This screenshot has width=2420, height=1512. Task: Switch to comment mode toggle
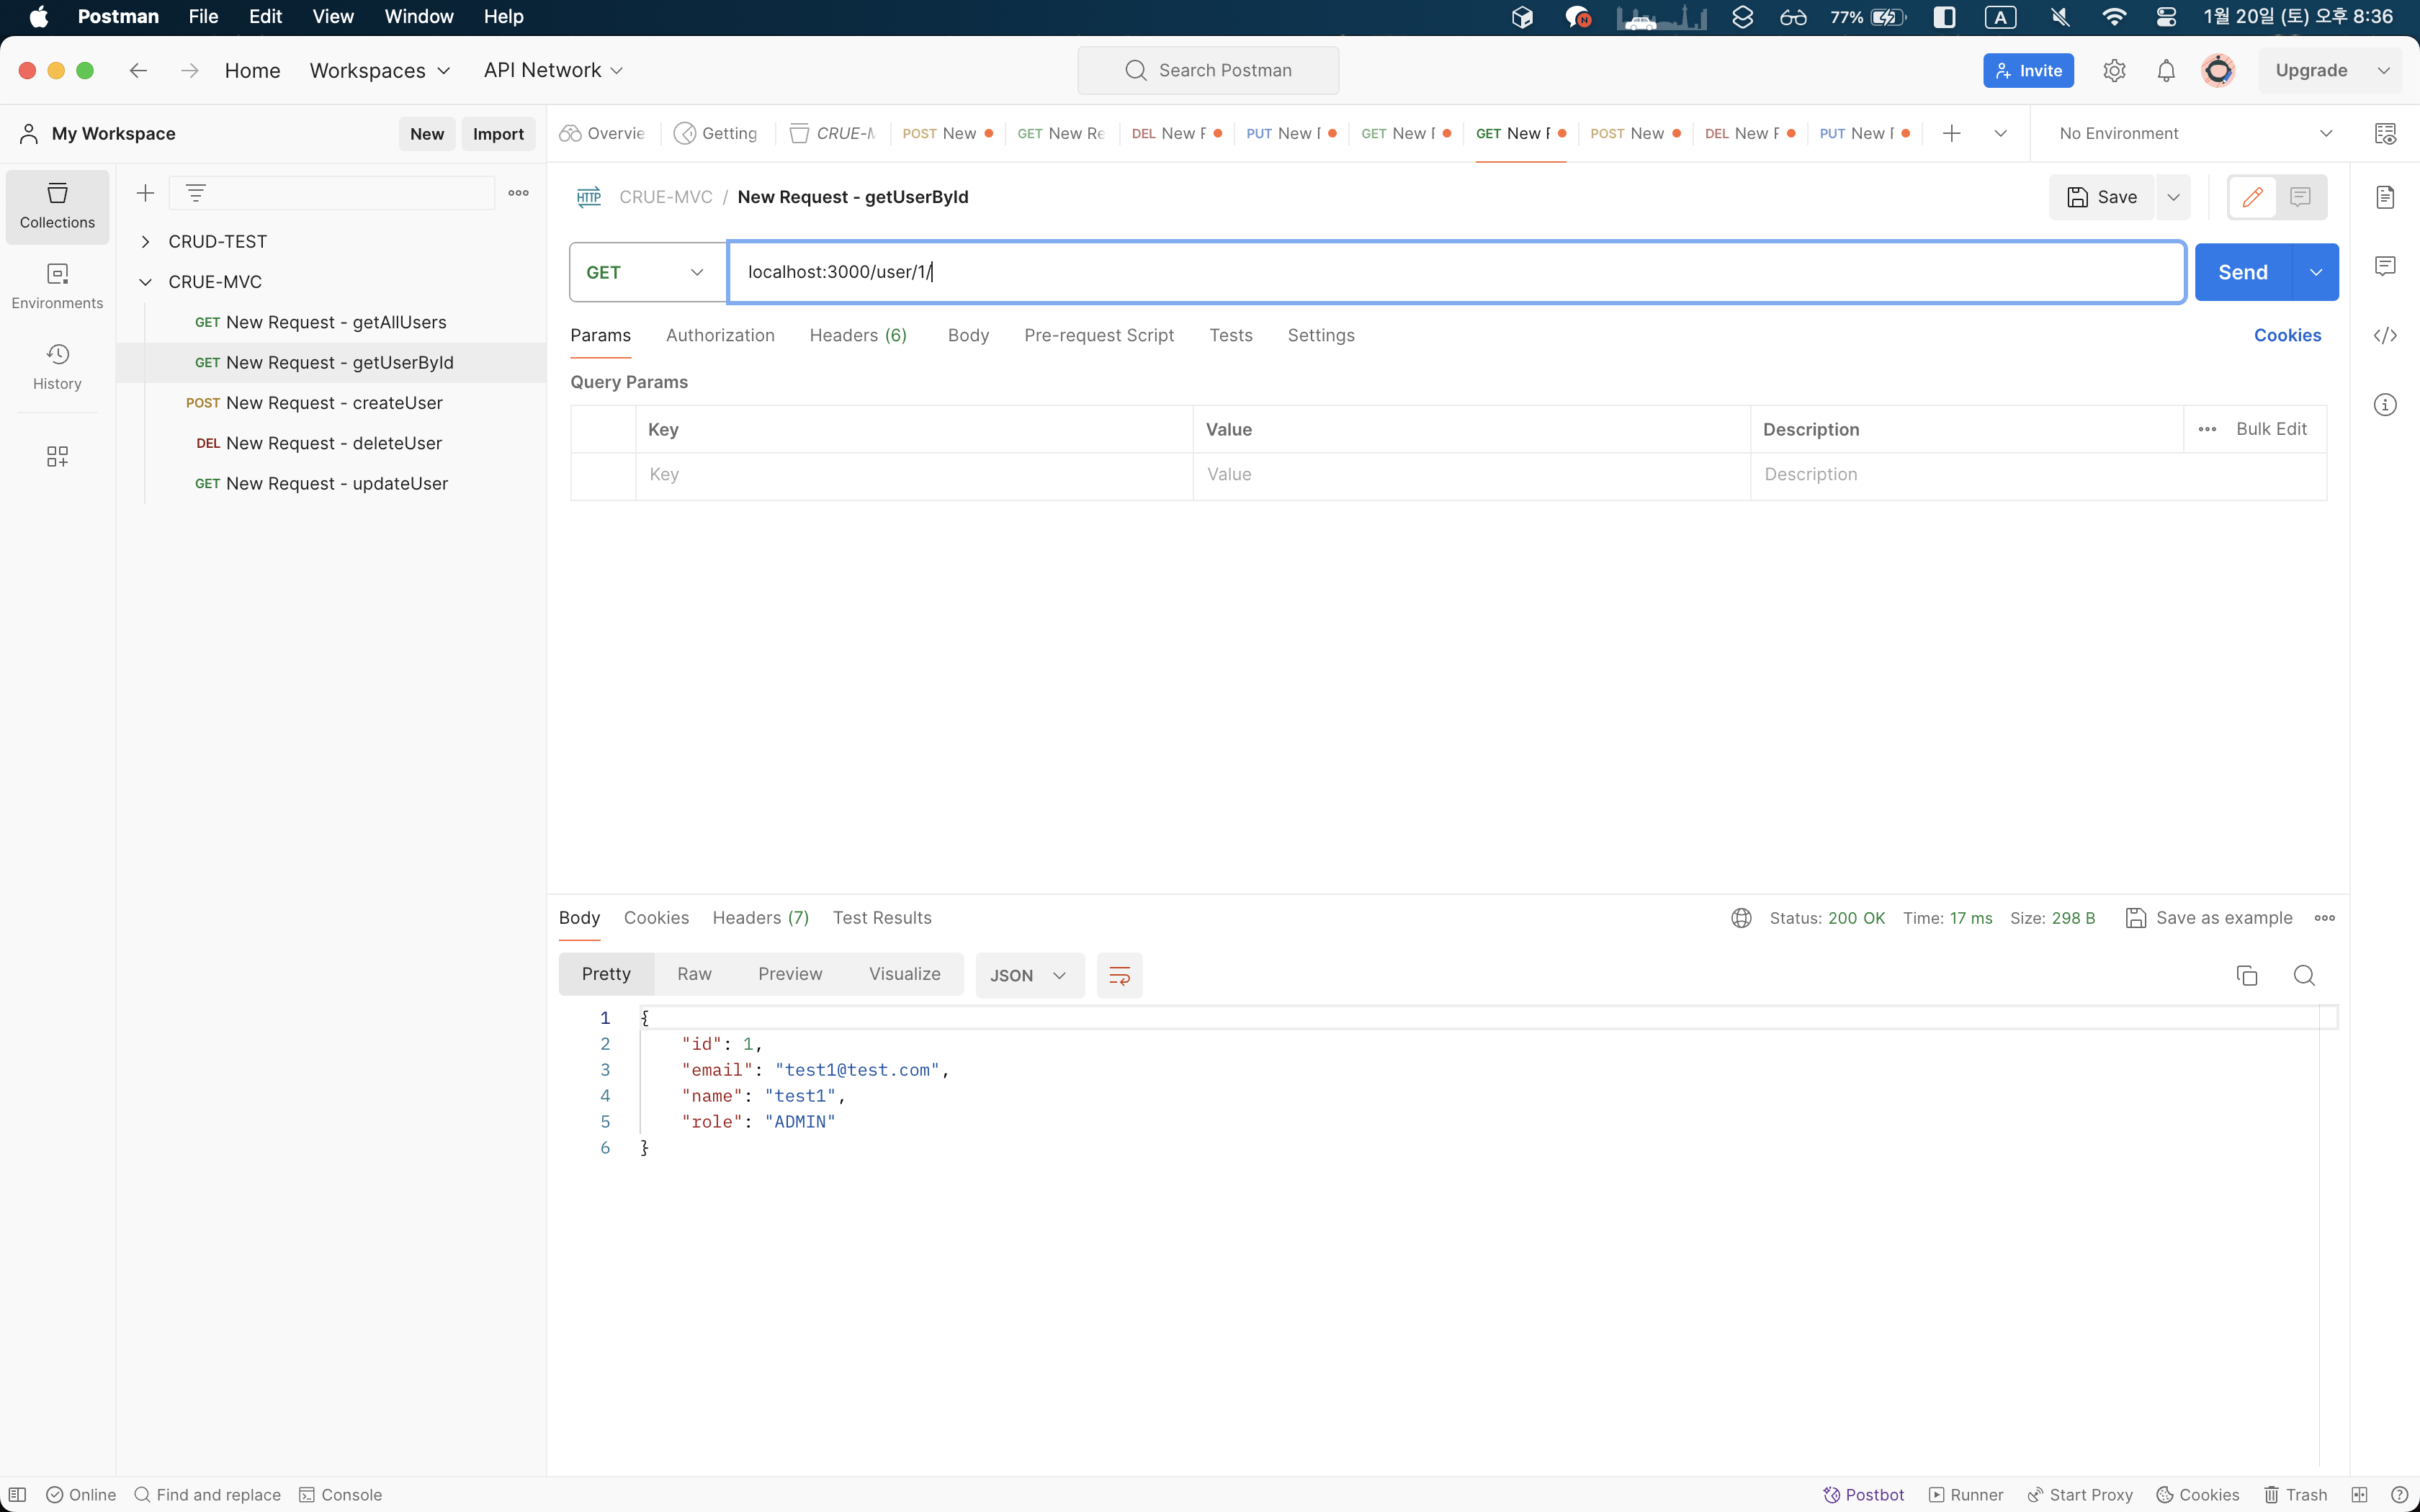click(x=2300, y=197)
